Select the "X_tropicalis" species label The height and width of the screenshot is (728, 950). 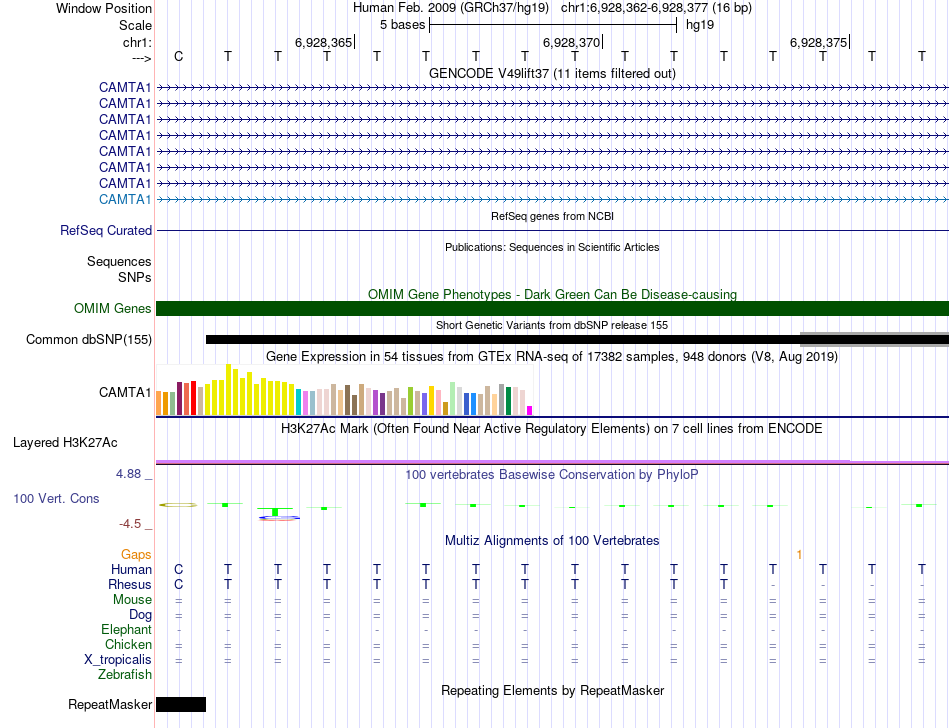pyautogui.click(x=118, y=660)
